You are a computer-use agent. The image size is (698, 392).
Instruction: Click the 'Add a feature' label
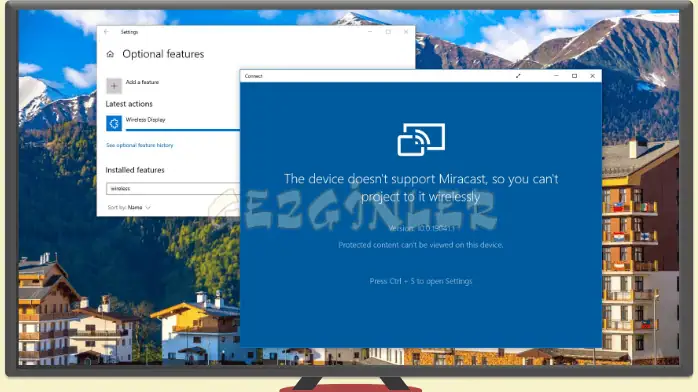[x=142, y=82]
